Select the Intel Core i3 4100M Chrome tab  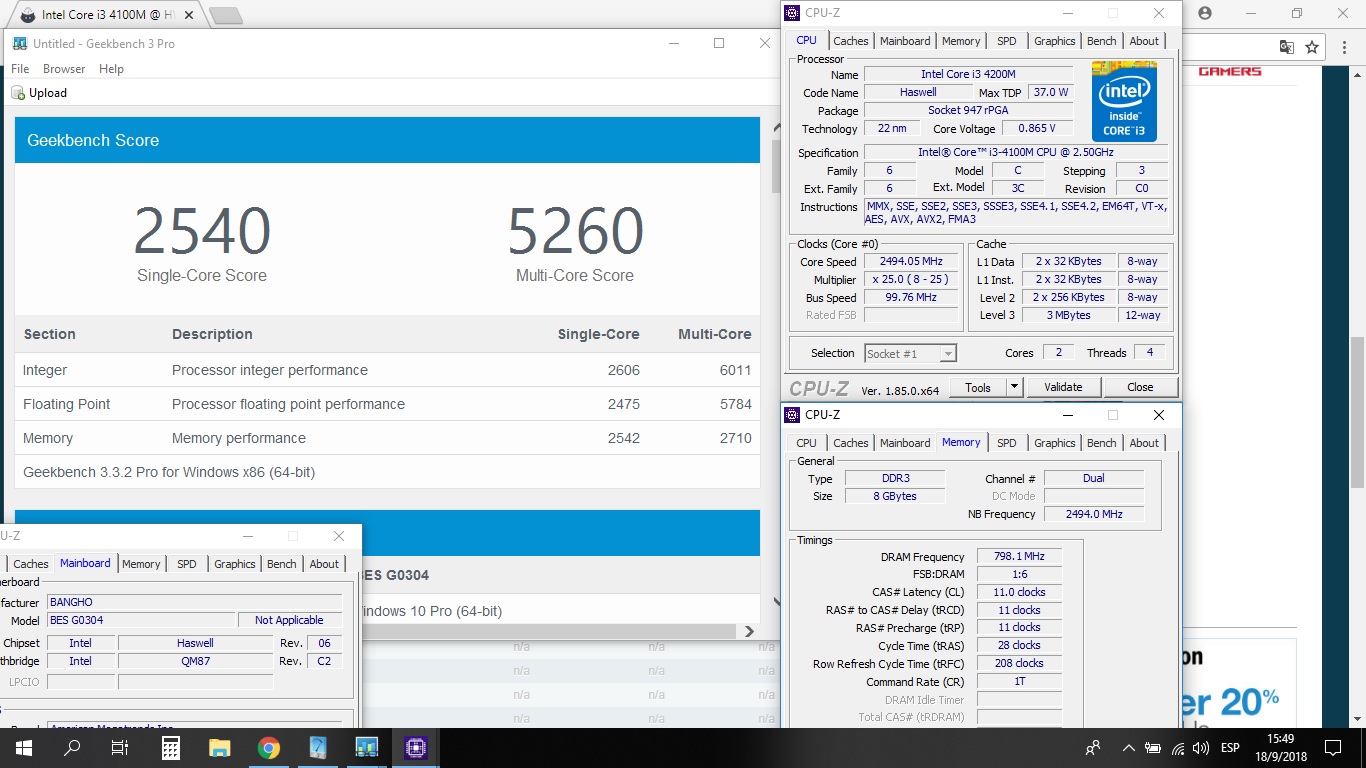tap(108, 16)
